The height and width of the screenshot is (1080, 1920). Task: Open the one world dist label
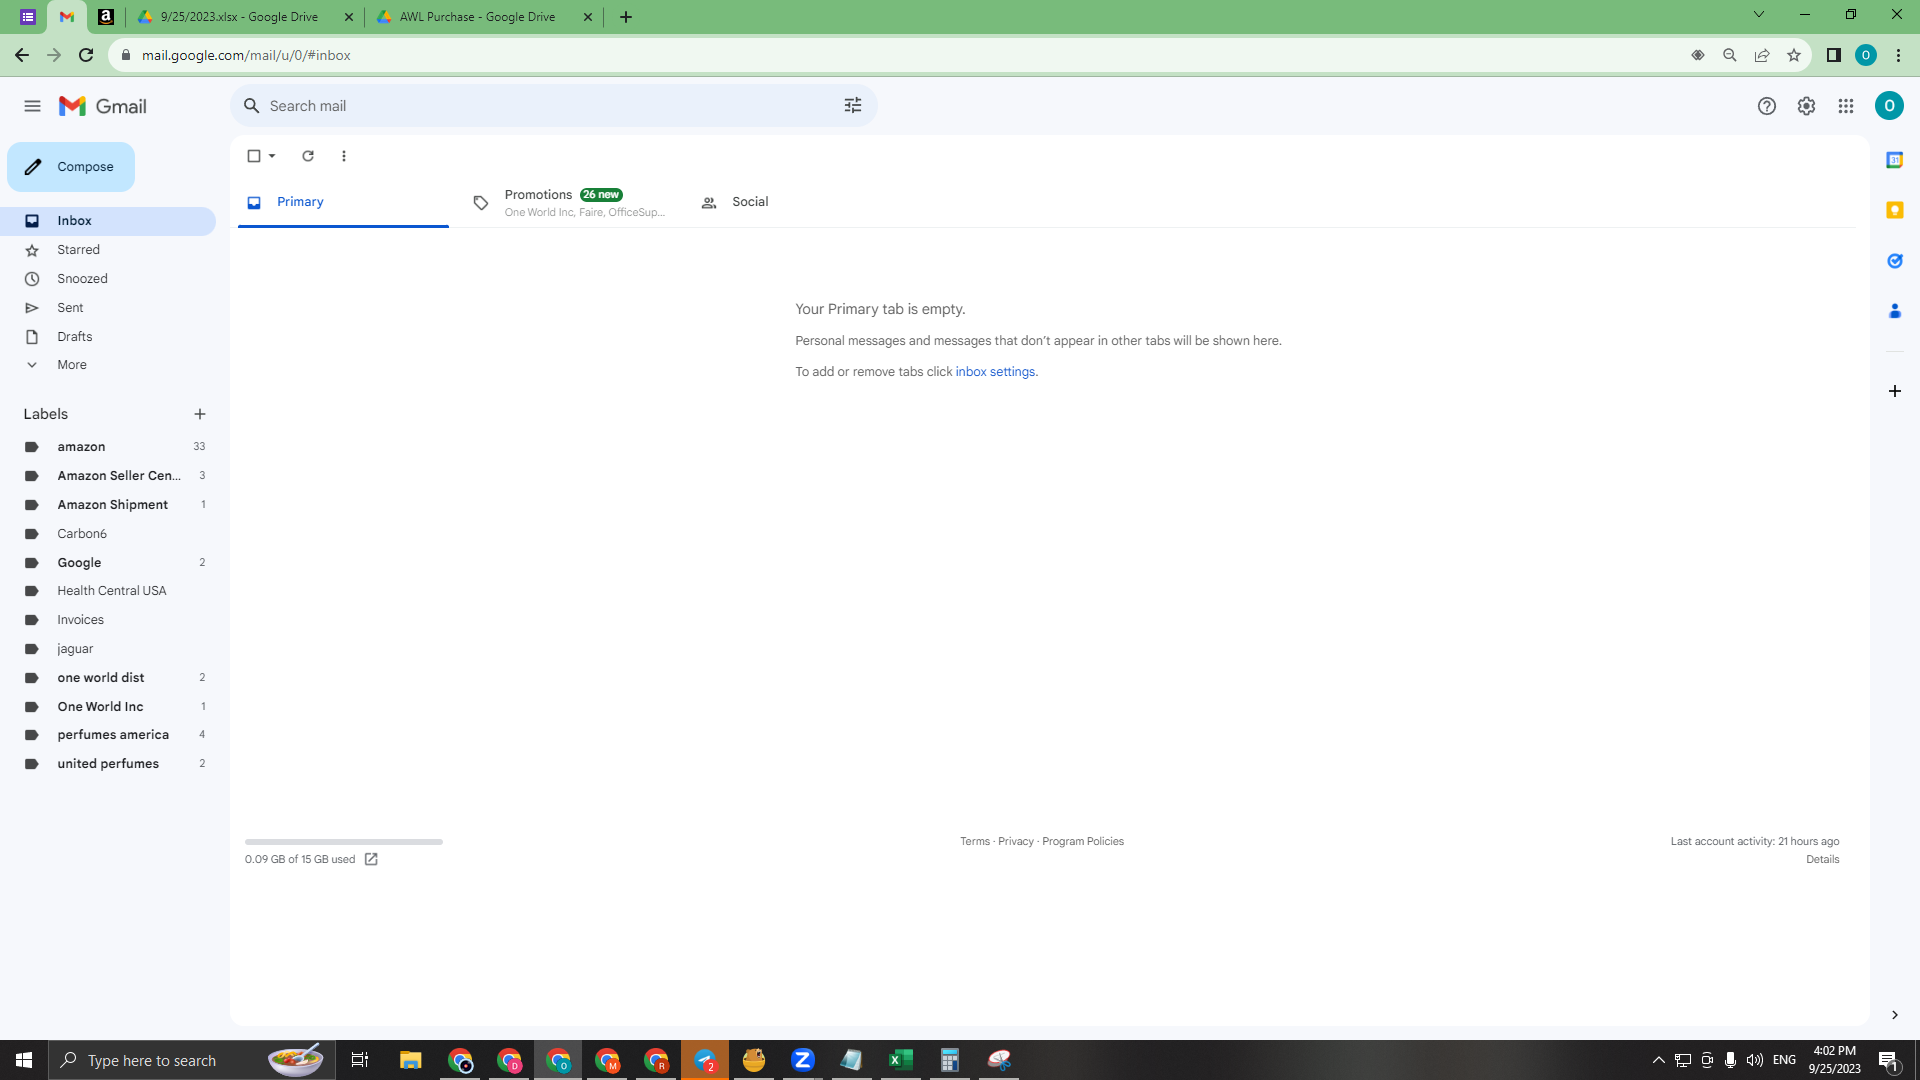[x=108, y=678]
